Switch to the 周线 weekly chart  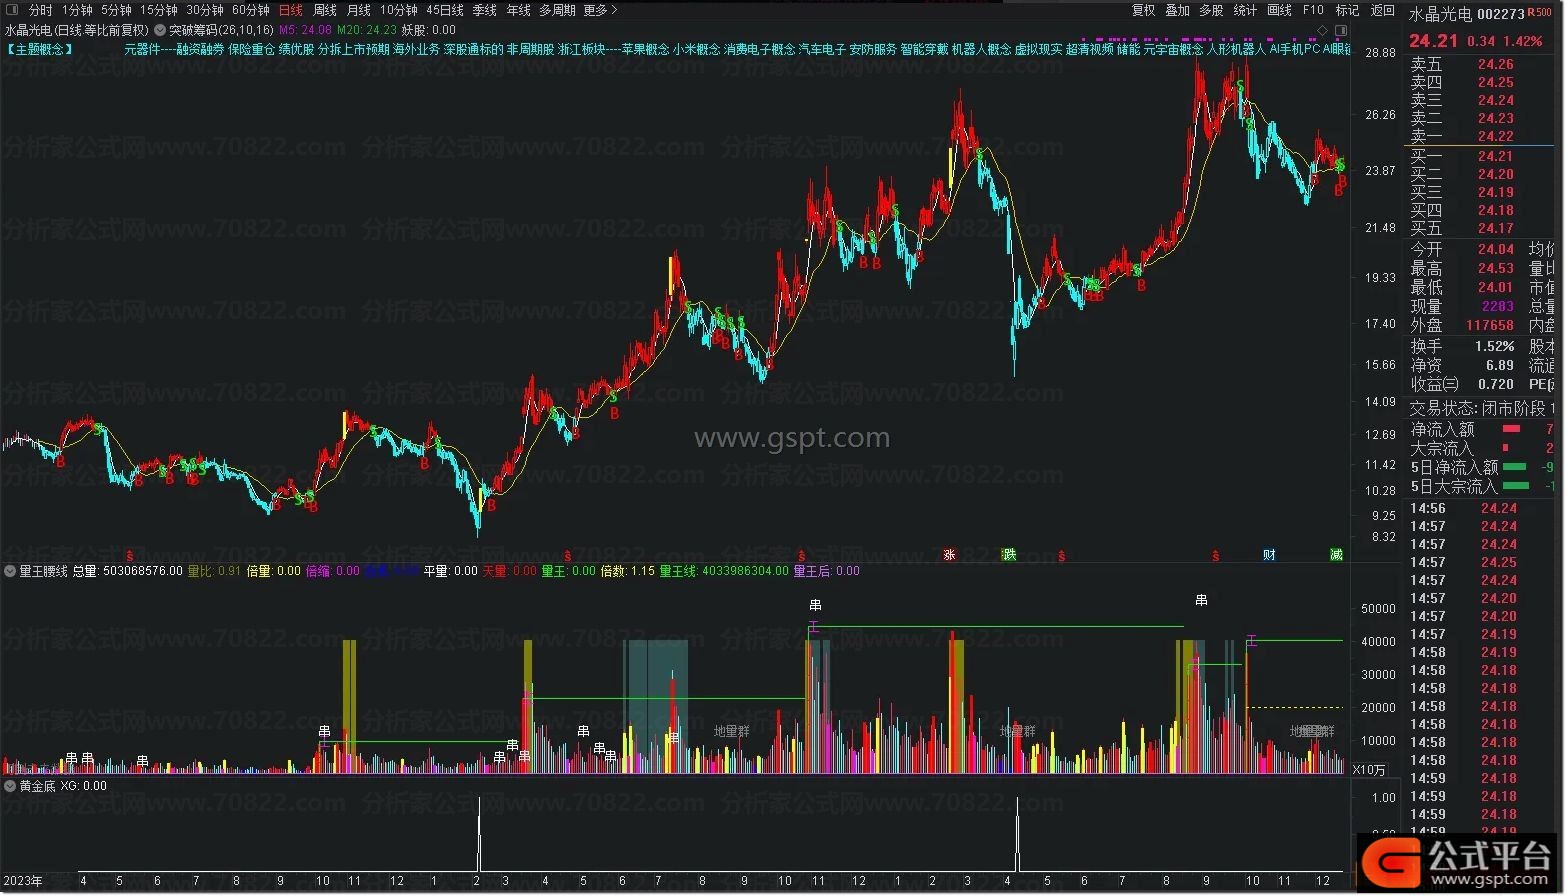(x=325, y=10)
